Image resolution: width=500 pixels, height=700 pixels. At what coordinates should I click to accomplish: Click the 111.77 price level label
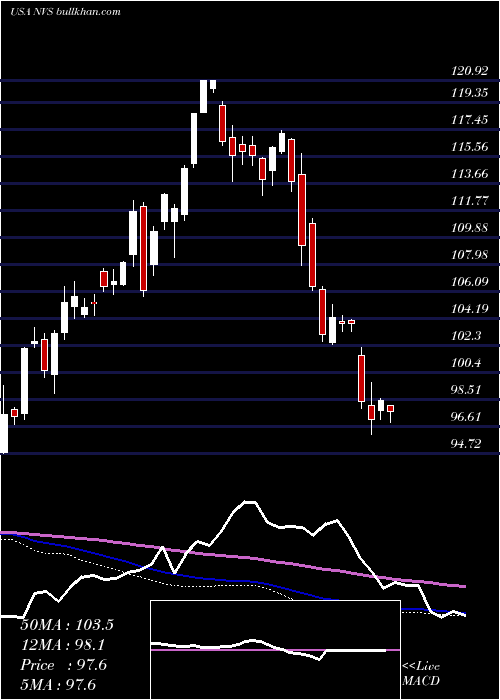[x=469, y=201]
